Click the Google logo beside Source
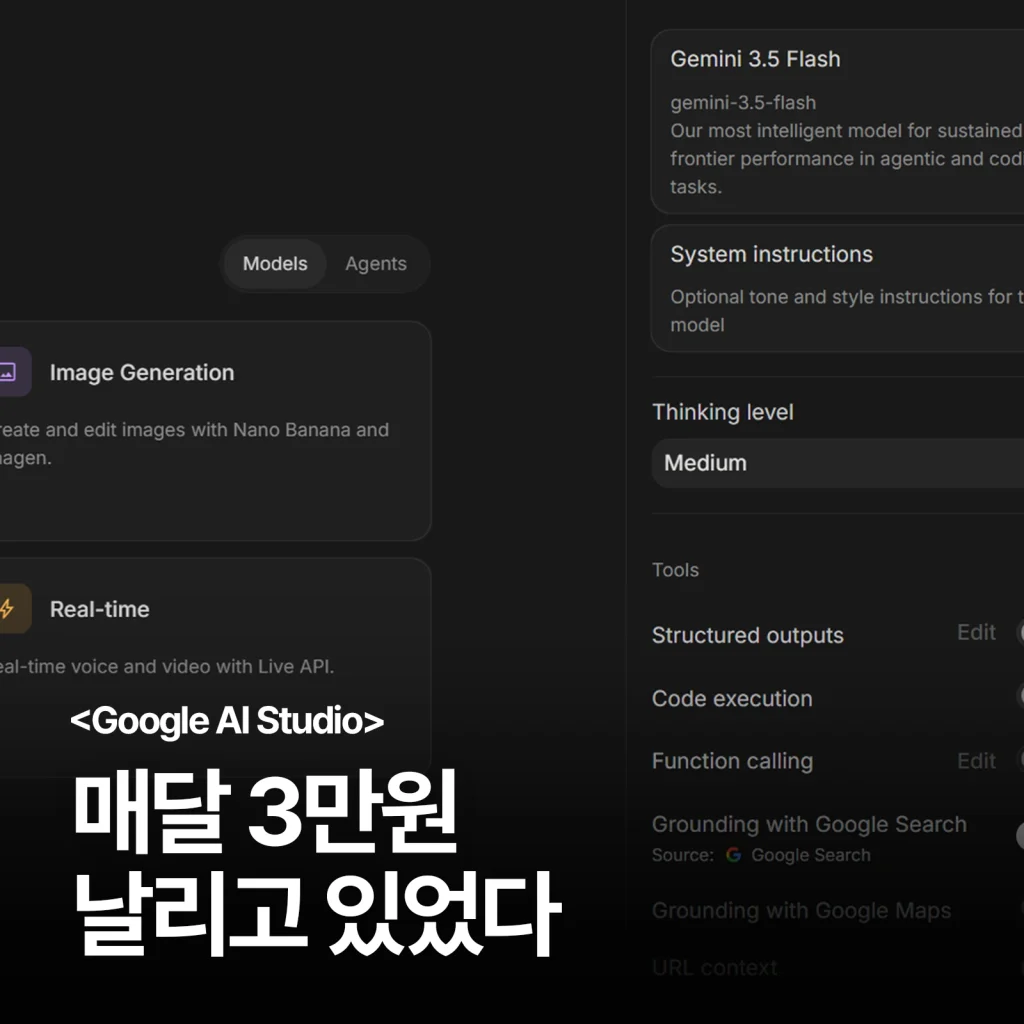Screen dimensions: 1024x1024 coord(733,855)
